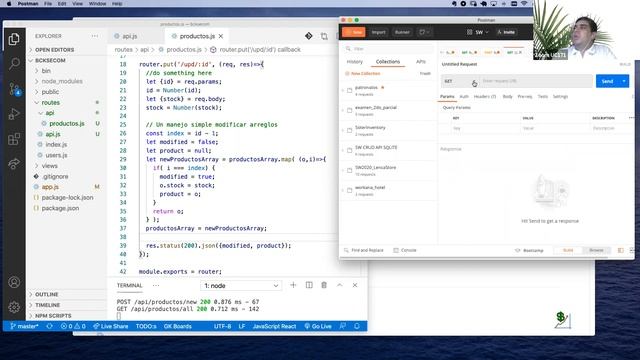The width and height of the screenshot is (640, 360).
Task: Expand the OUTLINE section
Action: point(47,294)
